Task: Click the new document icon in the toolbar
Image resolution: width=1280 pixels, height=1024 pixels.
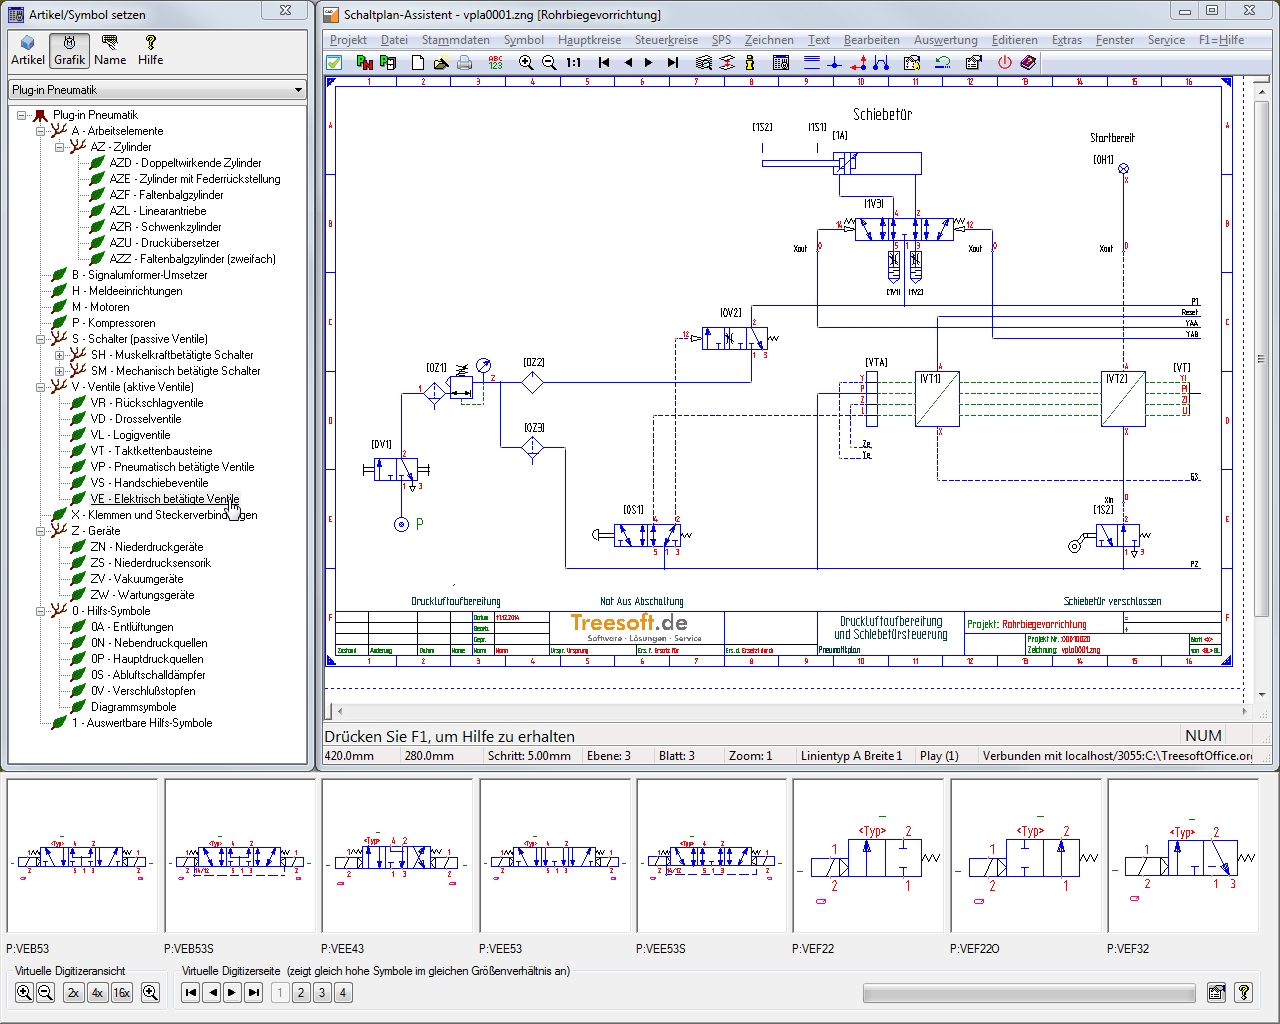Action: pyautogui.click(x=418, y=62)
